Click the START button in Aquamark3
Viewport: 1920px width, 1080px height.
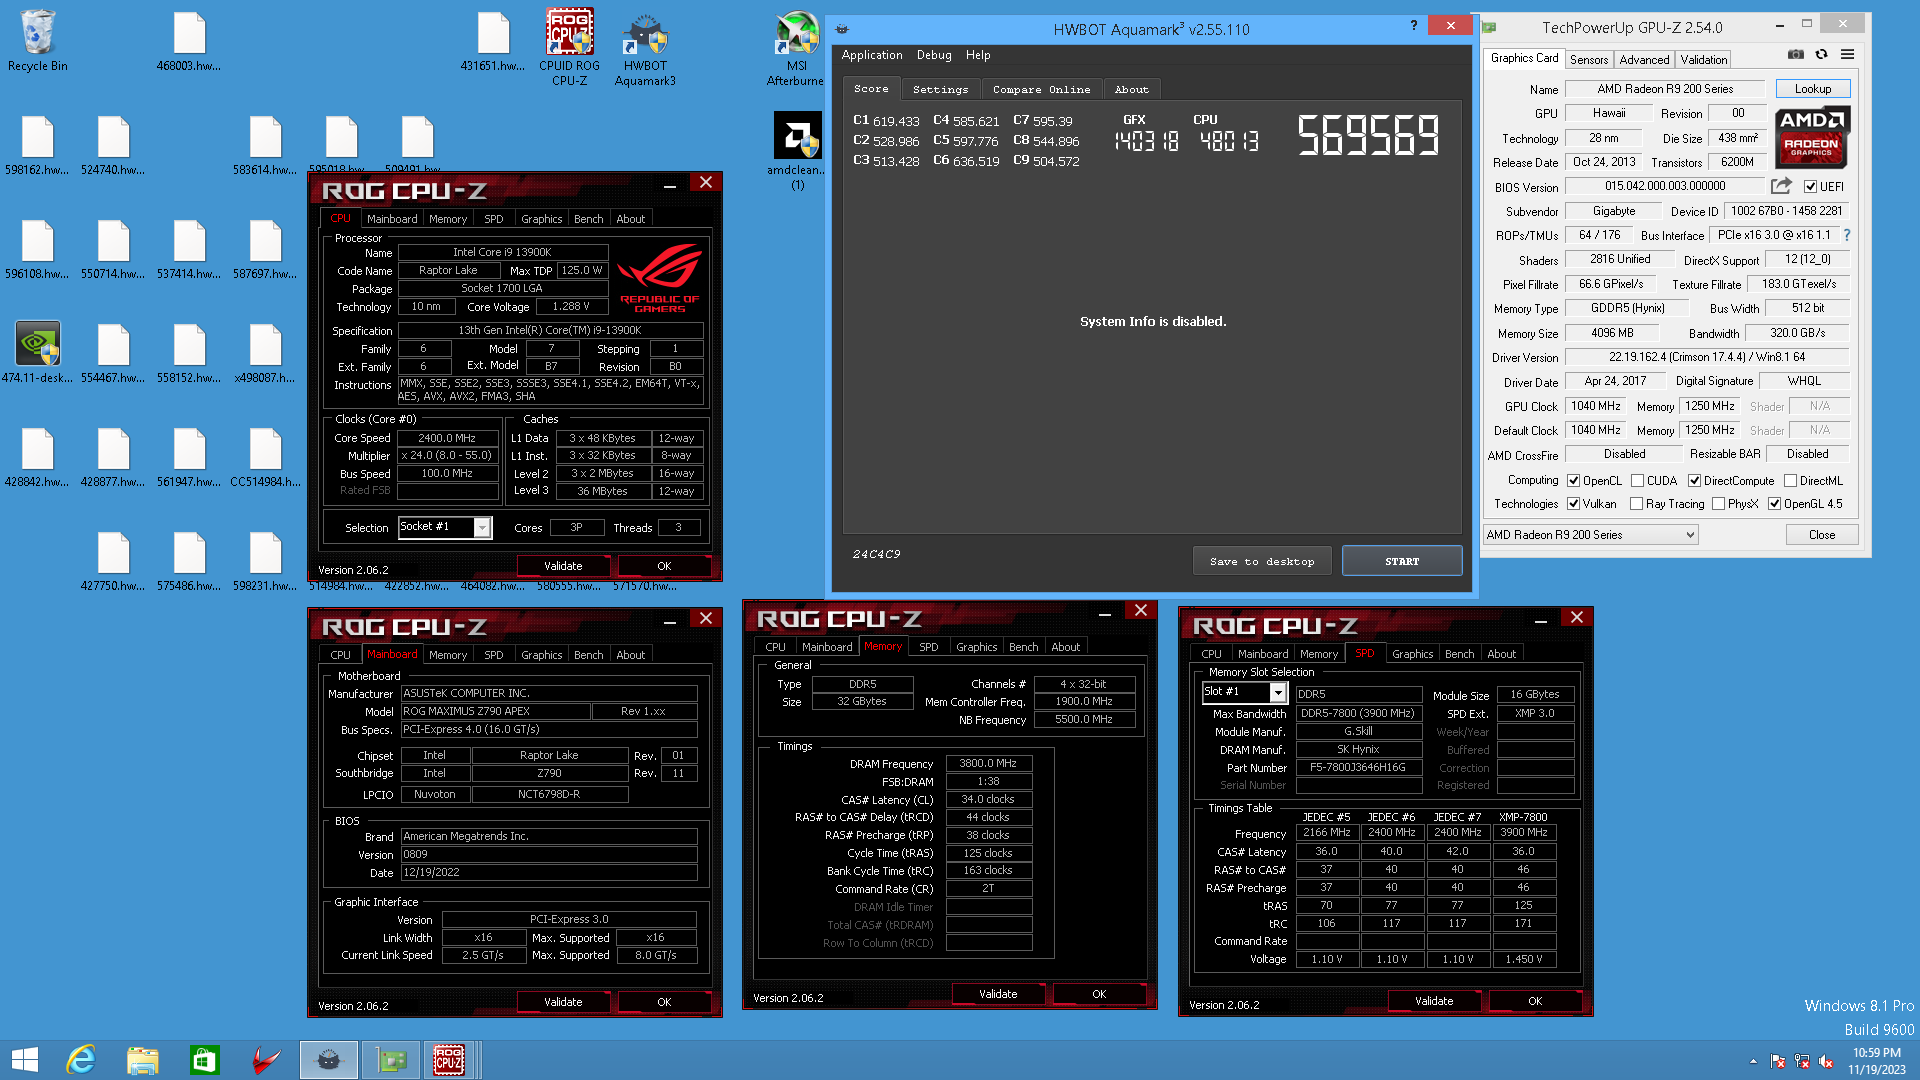tap(1402, 561)
